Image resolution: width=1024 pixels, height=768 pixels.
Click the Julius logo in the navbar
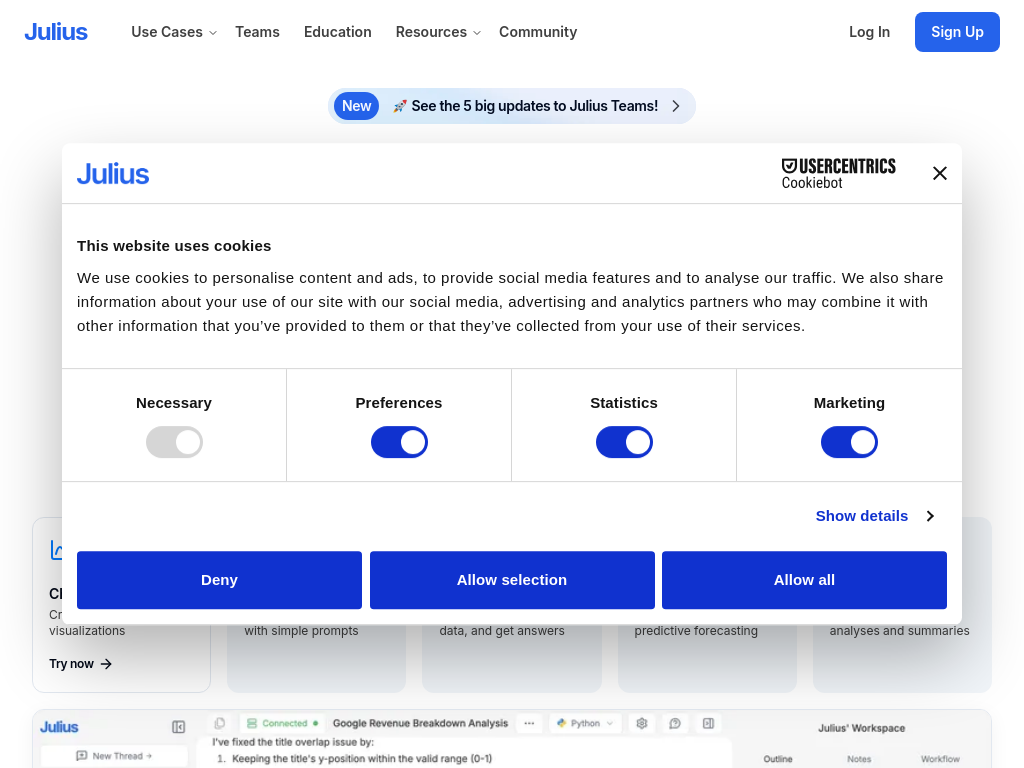point(56,32)
